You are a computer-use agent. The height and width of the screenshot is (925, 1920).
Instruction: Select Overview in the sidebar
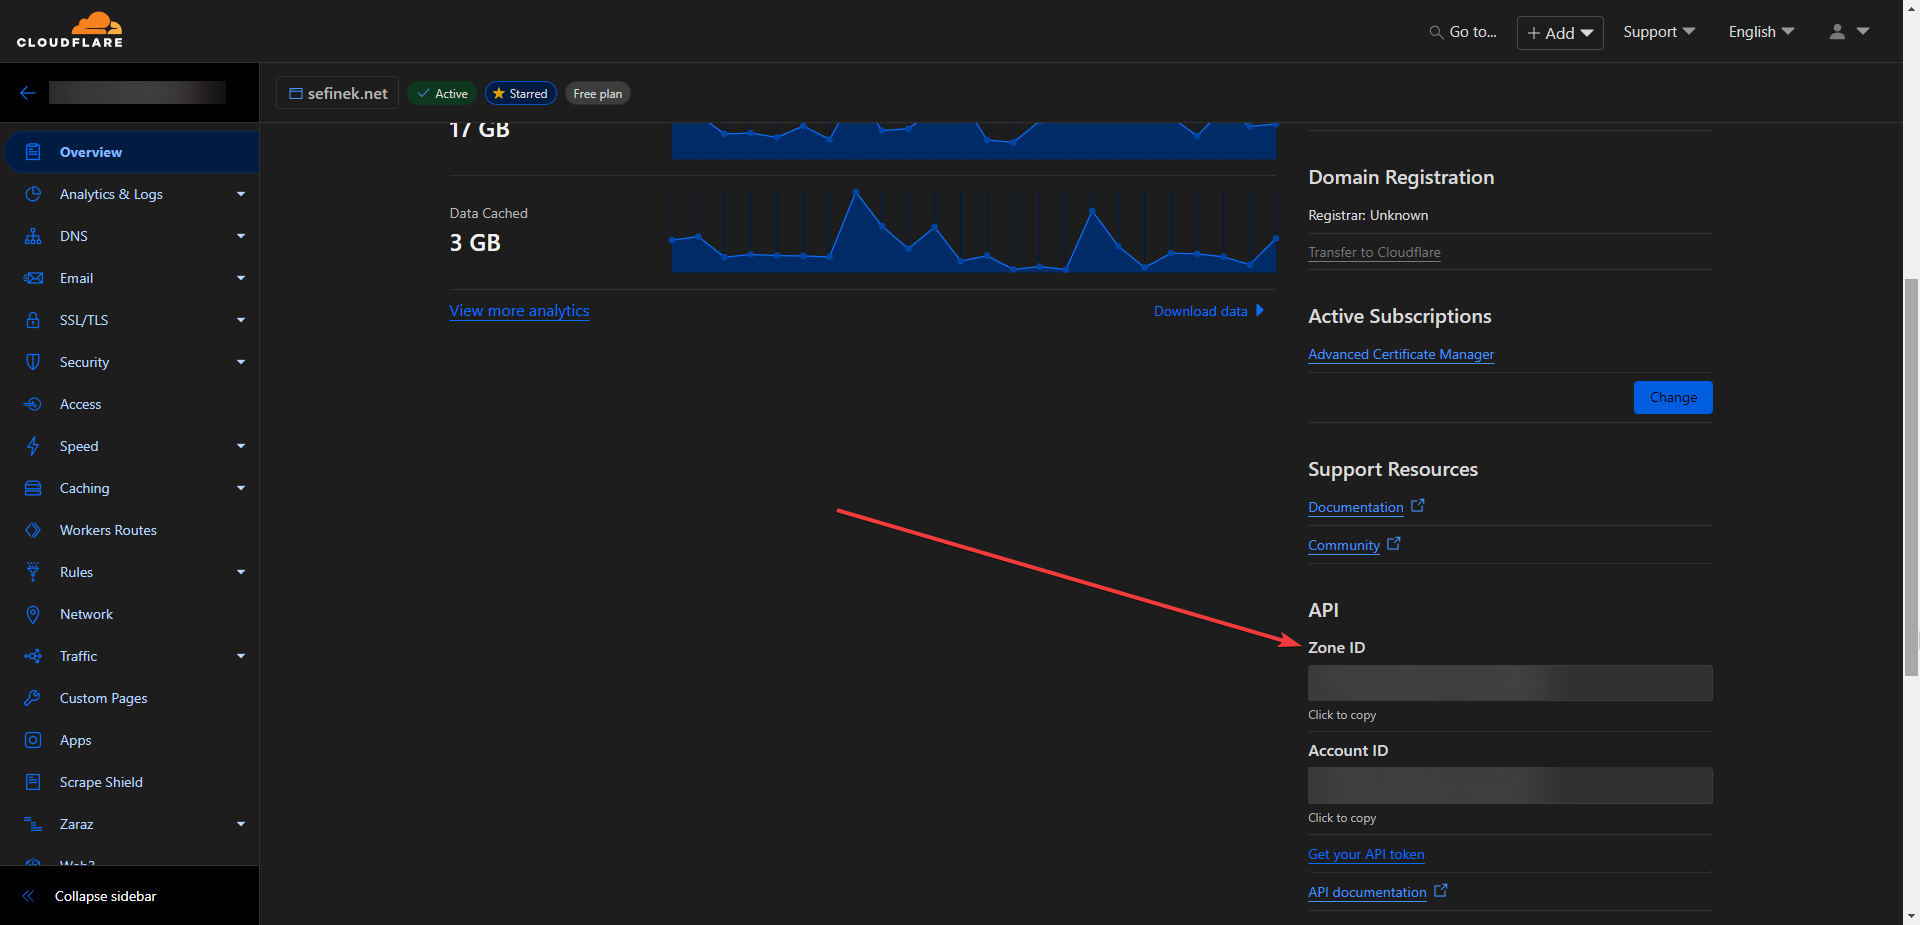point(90,152)
